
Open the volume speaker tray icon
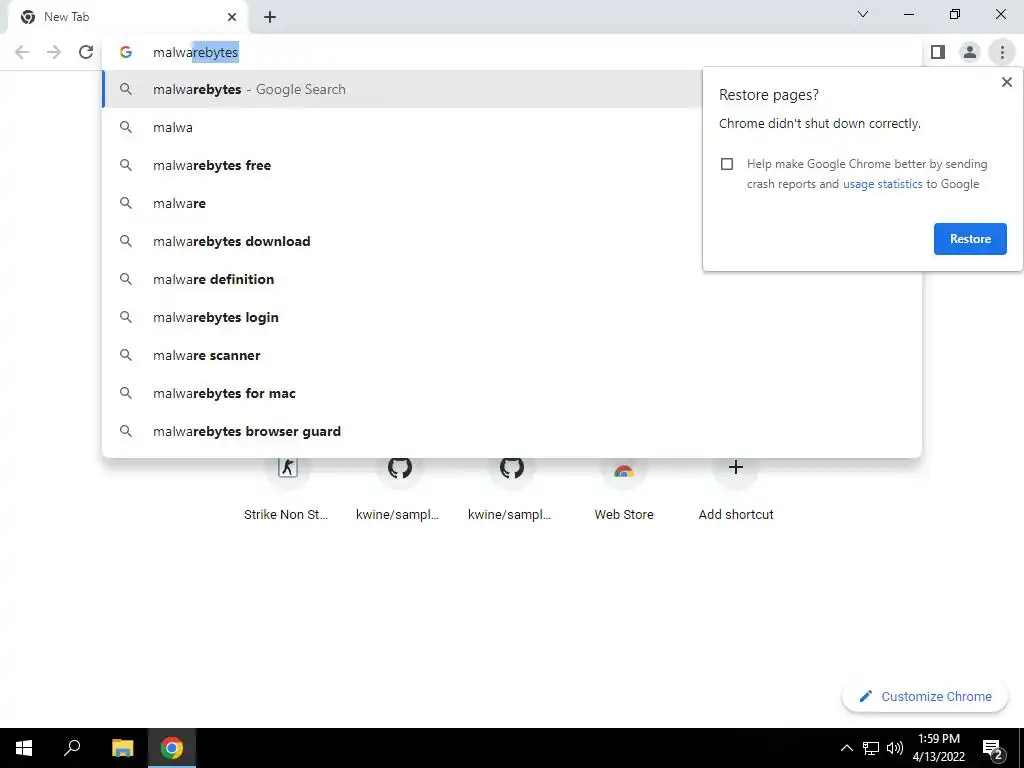click(x=895, y=748)
